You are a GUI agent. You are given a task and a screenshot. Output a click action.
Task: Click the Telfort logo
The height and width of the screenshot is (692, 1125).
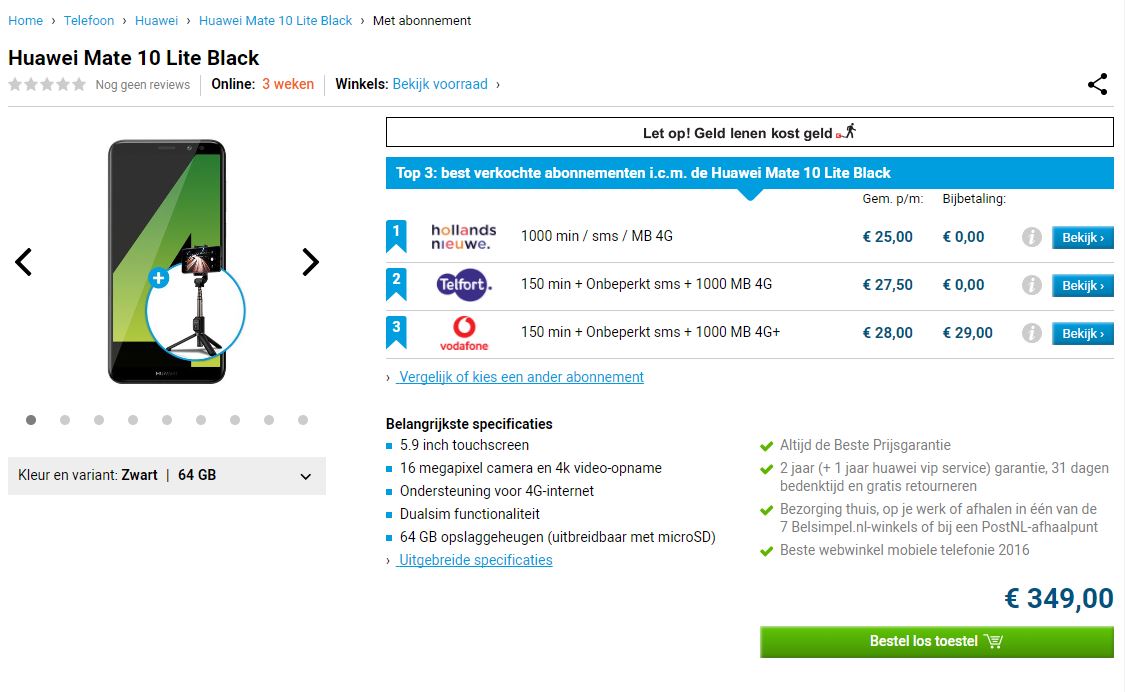(463, 285)
